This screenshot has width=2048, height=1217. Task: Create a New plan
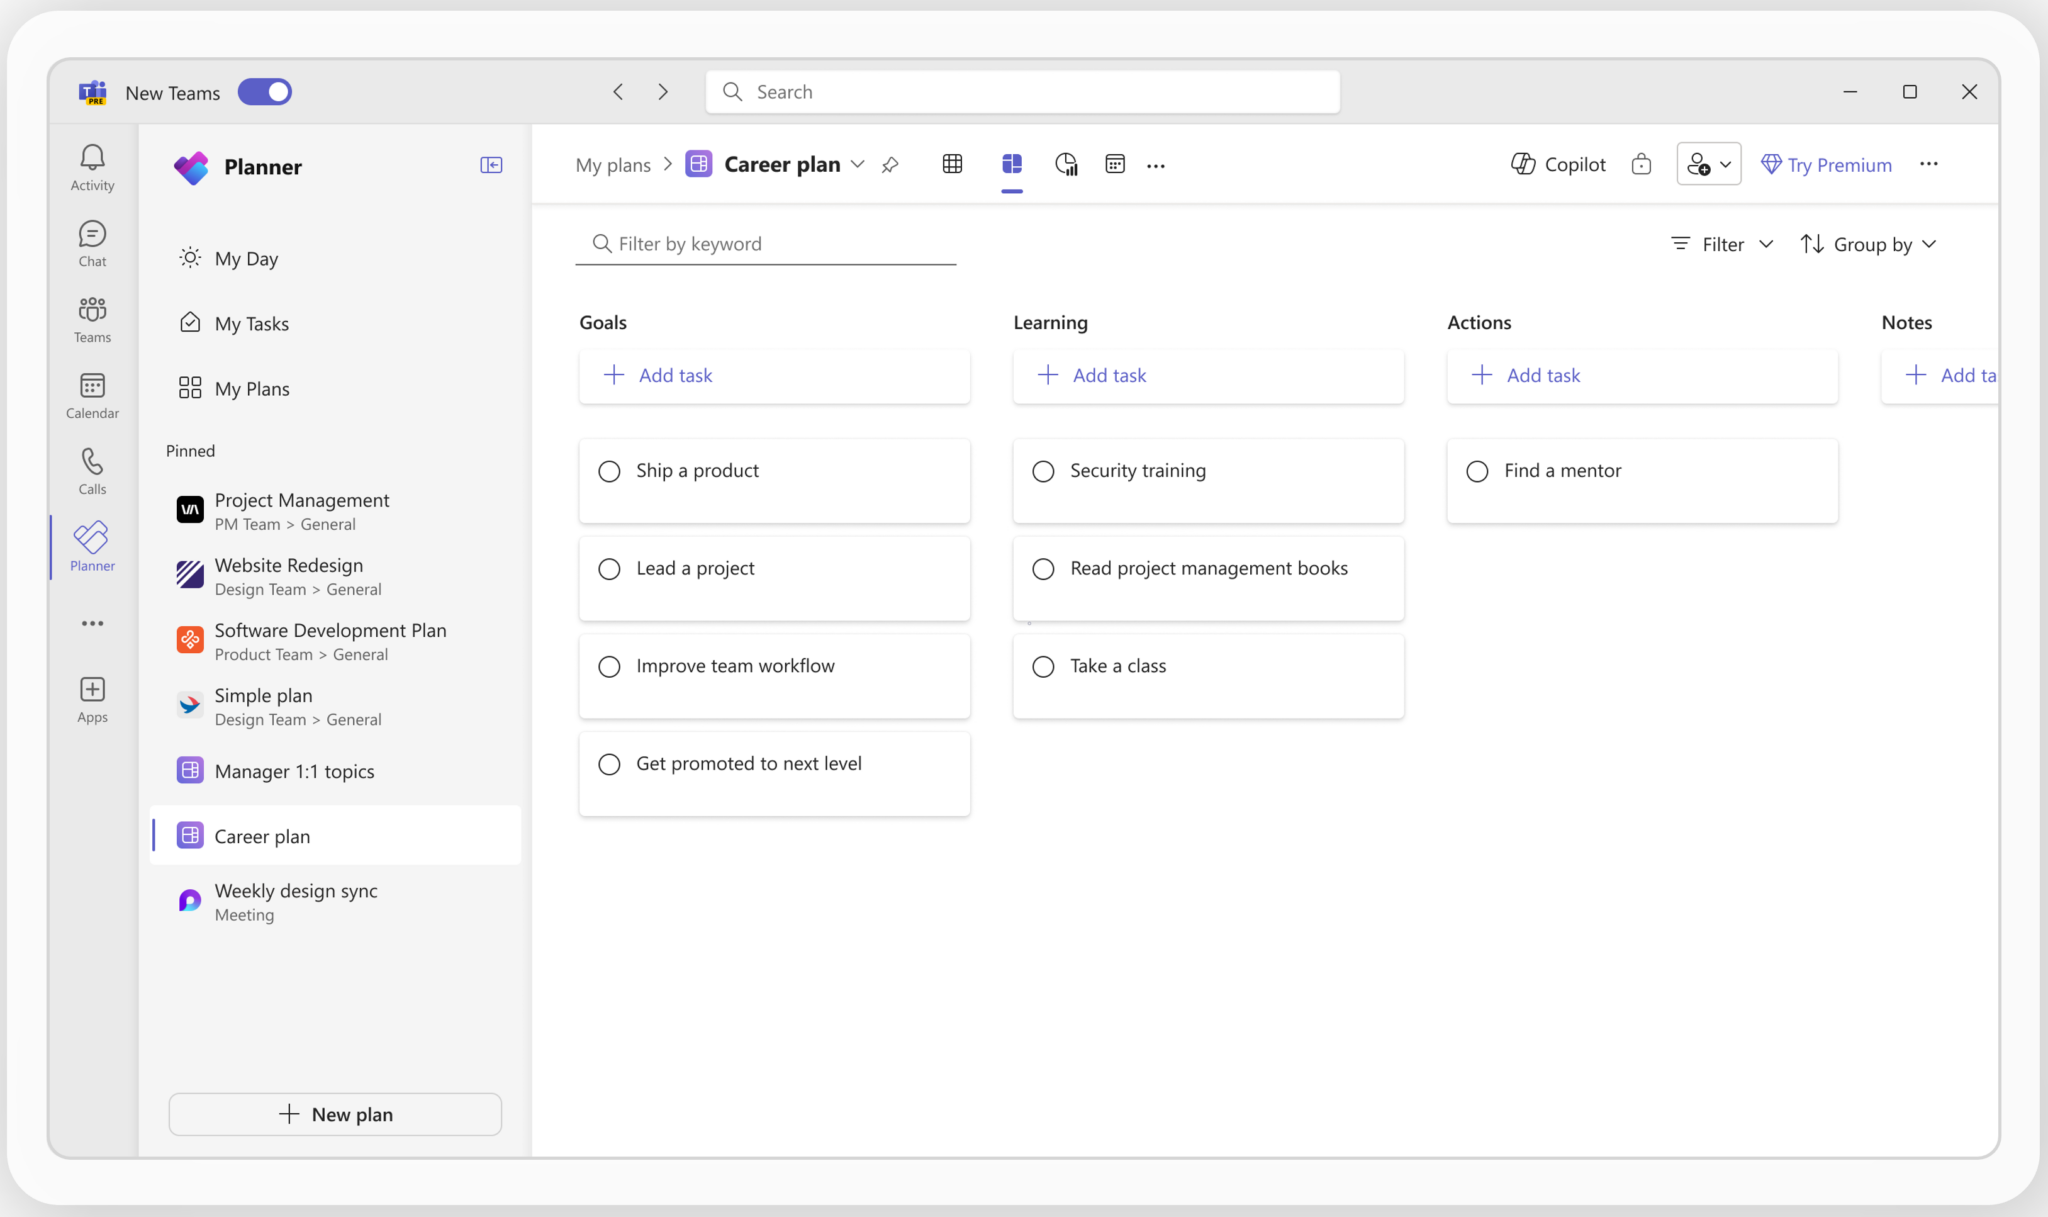(335, 1113)
